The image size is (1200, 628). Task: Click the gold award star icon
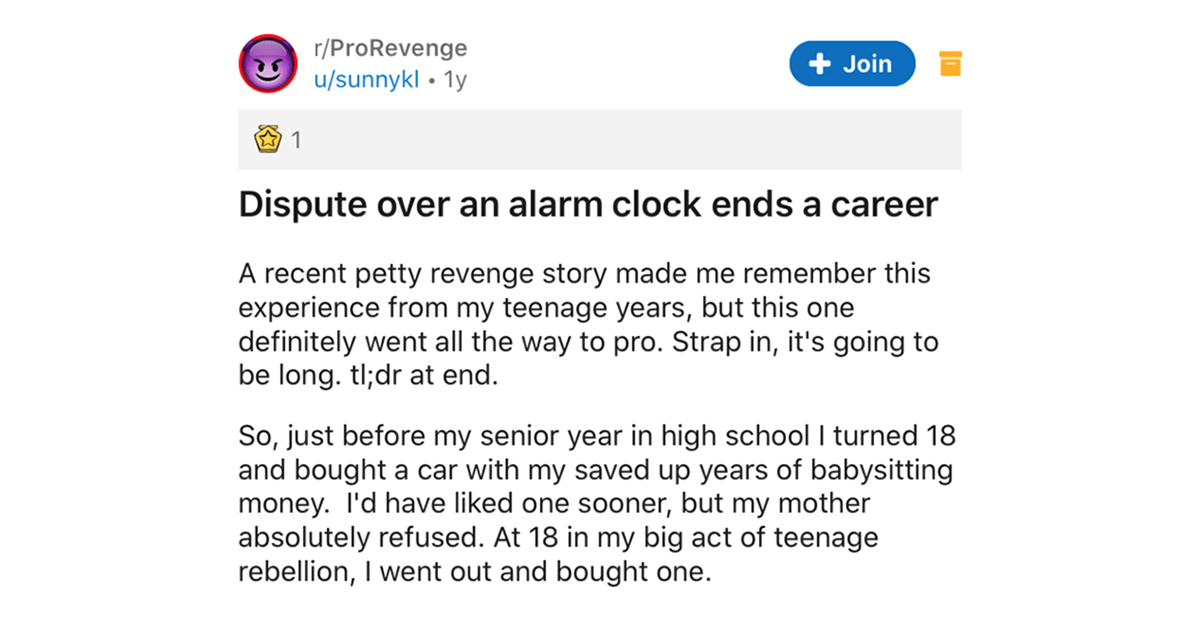click(266, 139)
